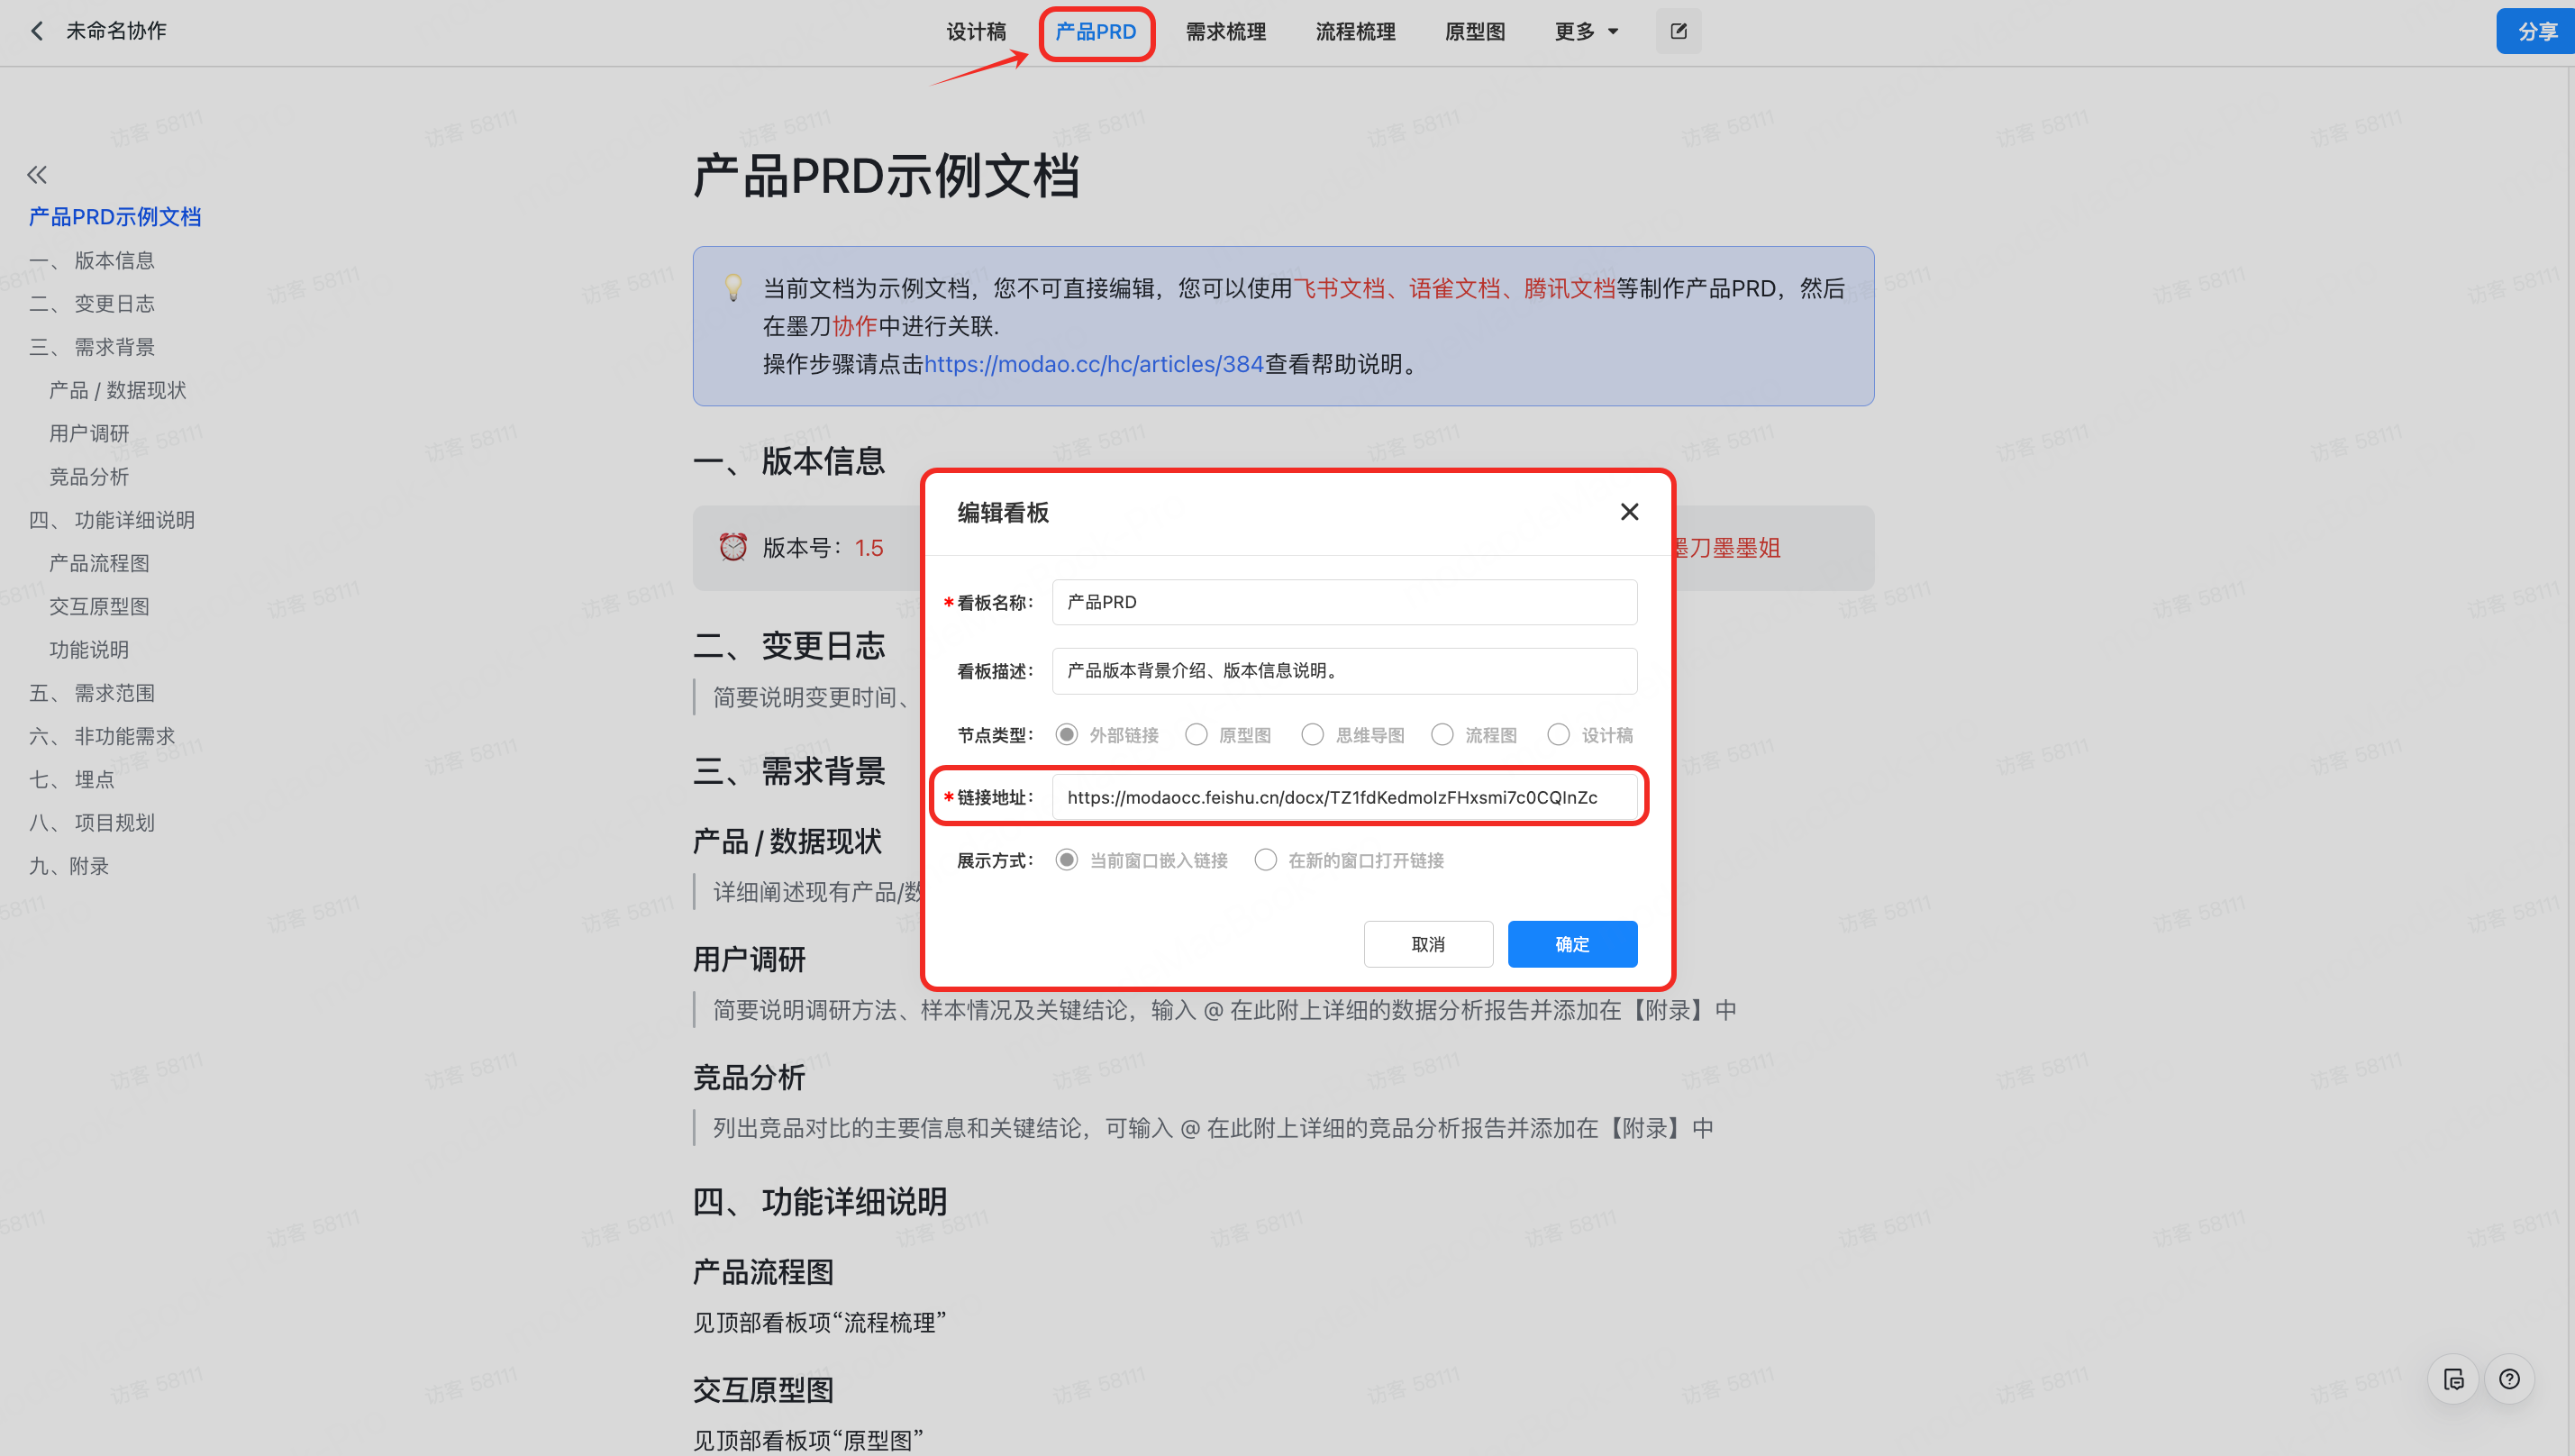Viewport: 2575px width, 1456px height.
Task: Open the help question mark icon
Action: 2509,1379
